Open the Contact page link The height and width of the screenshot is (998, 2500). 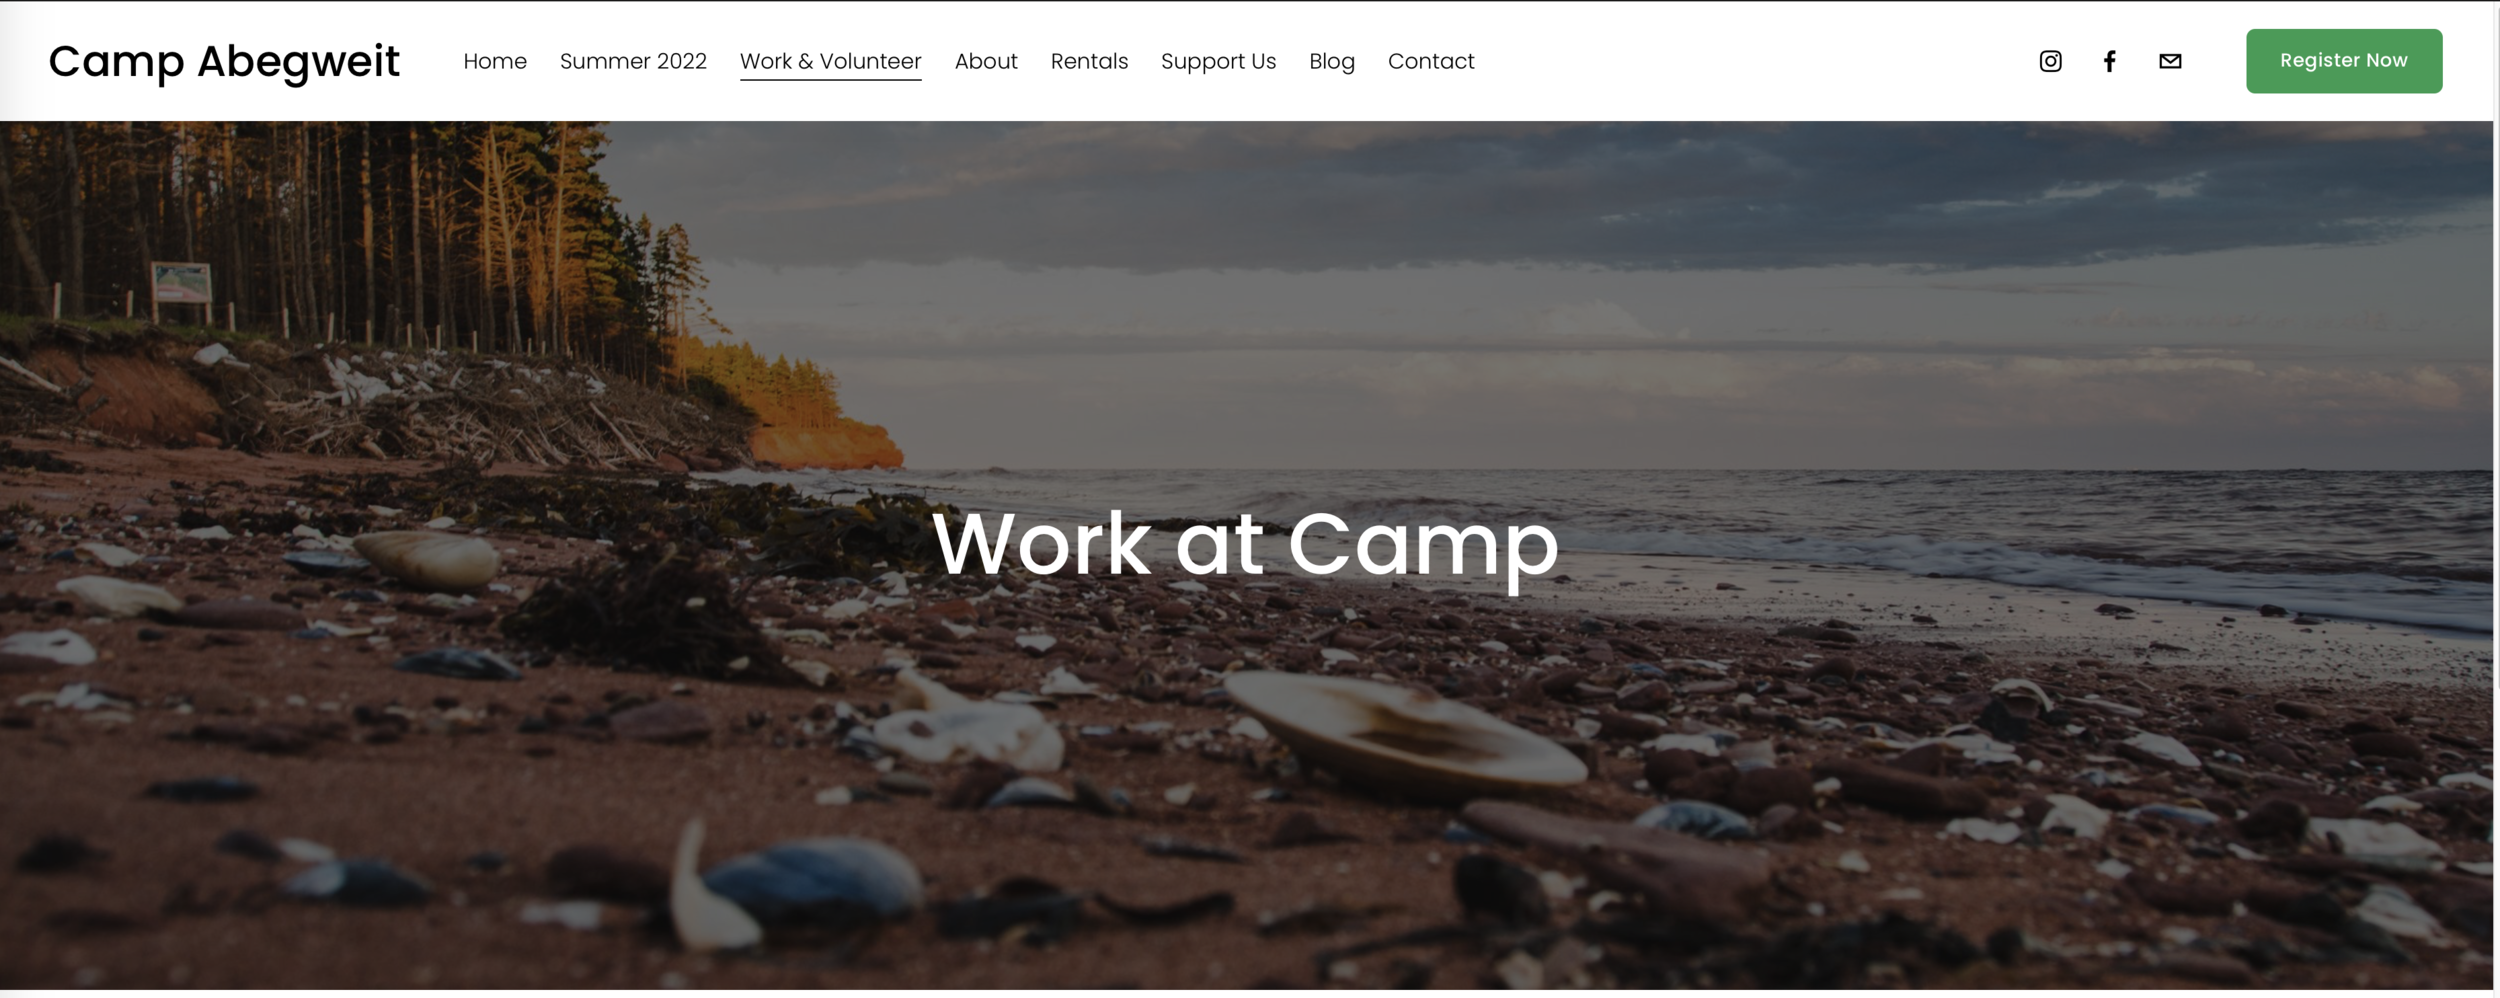point(1431,61)
